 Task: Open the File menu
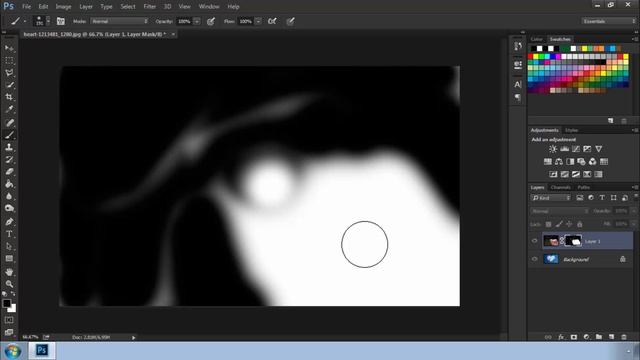[x=27, y=7]
